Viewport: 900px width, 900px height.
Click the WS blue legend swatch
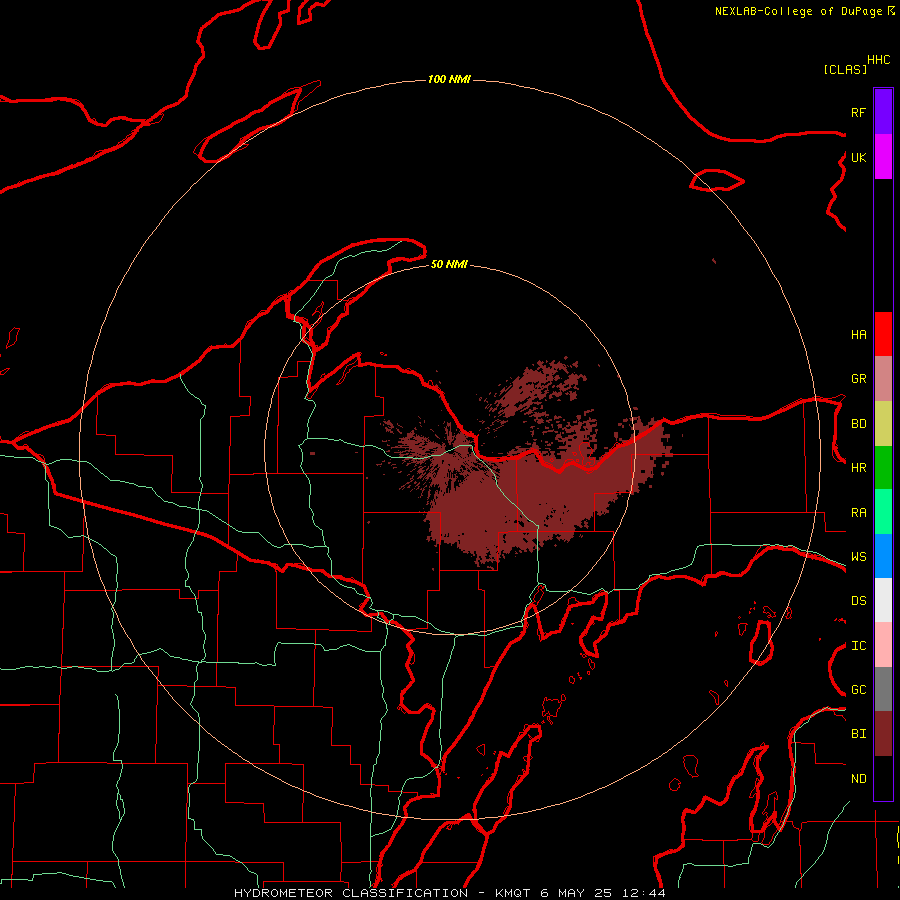pos(883,556)
